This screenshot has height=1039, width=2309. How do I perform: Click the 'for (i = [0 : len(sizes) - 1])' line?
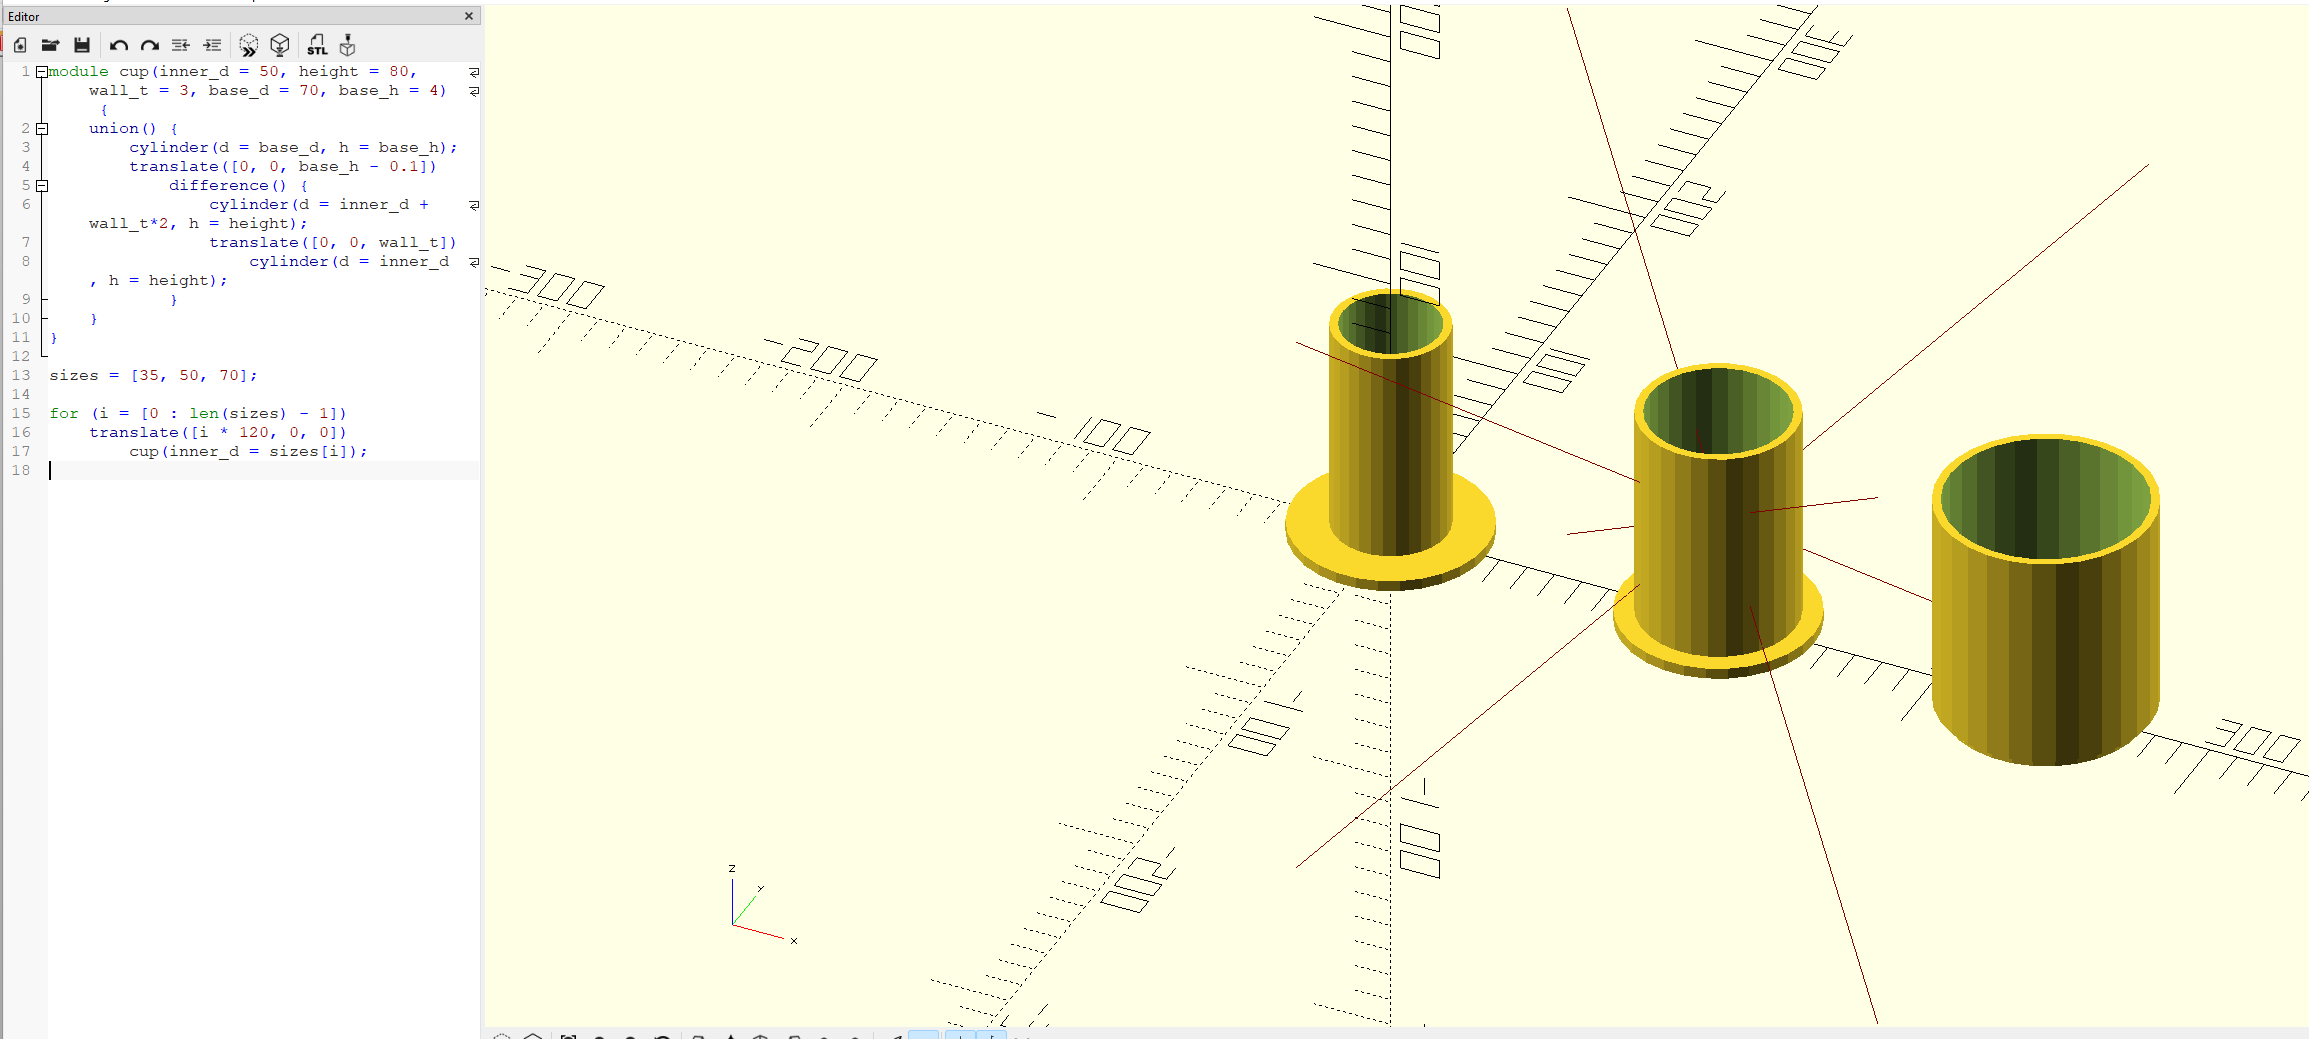point(198,413)
